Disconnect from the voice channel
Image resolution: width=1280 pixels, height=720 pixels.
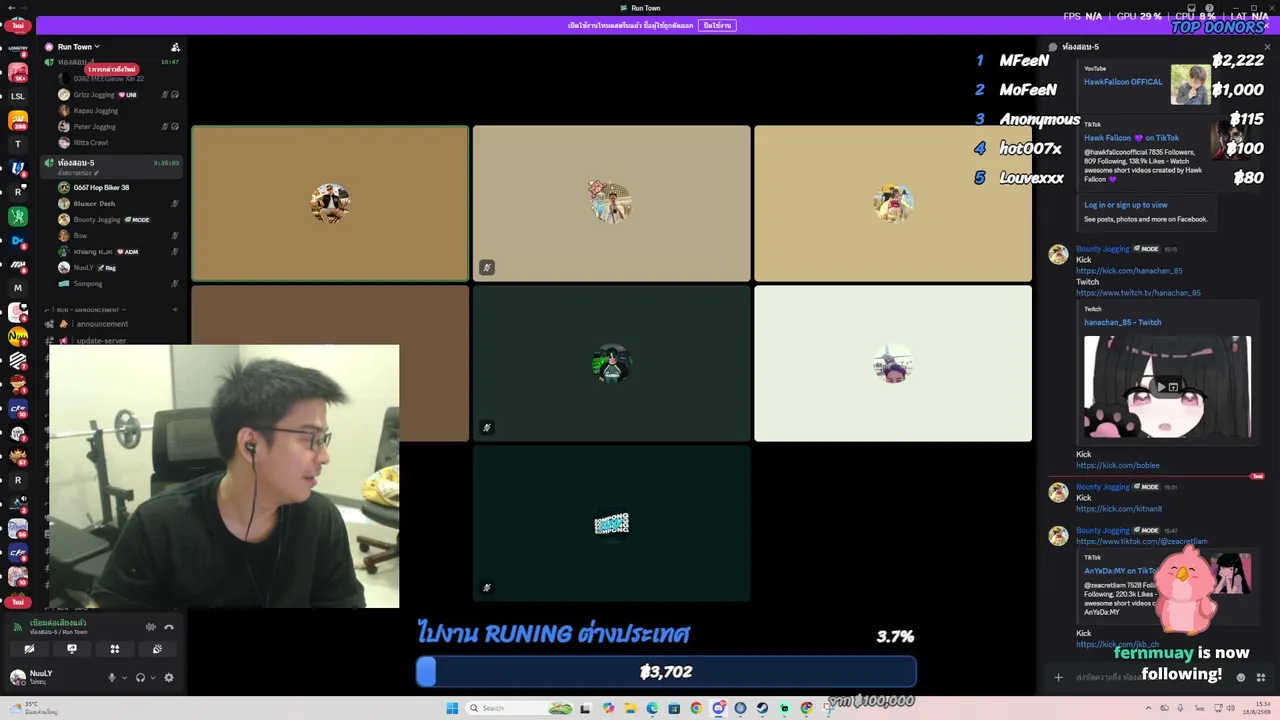point(169,627)
